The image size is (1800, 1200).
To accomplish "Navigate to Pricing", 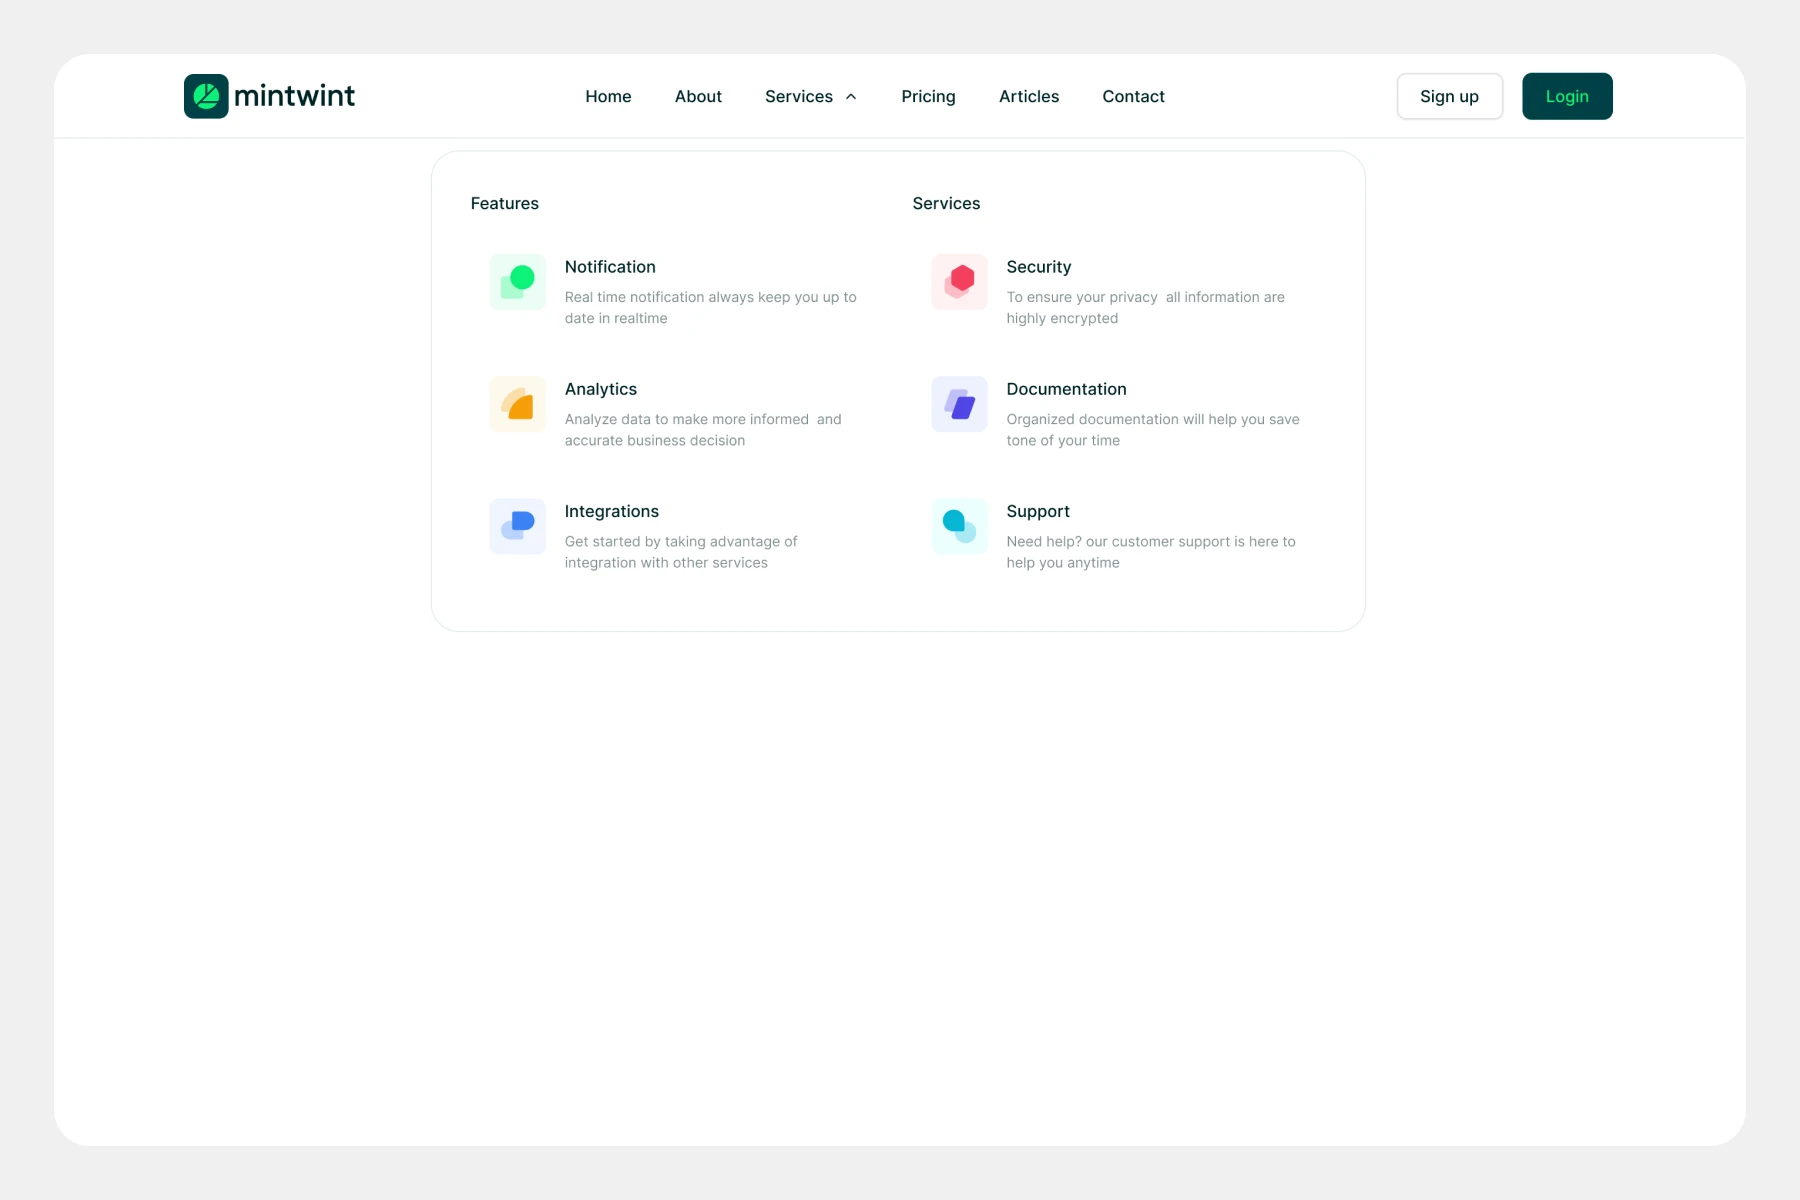I will click(x=928, y=97).
